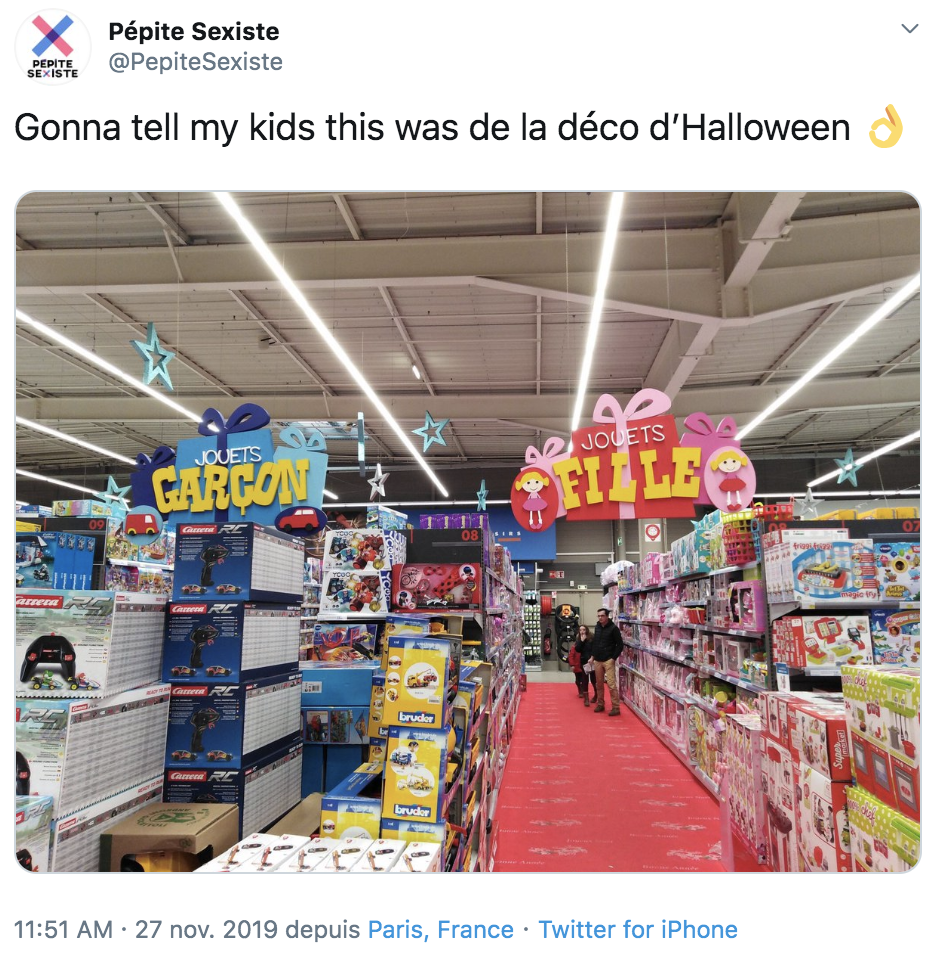Click the Jouets Garçon sign in photo

tap(230, 471)
